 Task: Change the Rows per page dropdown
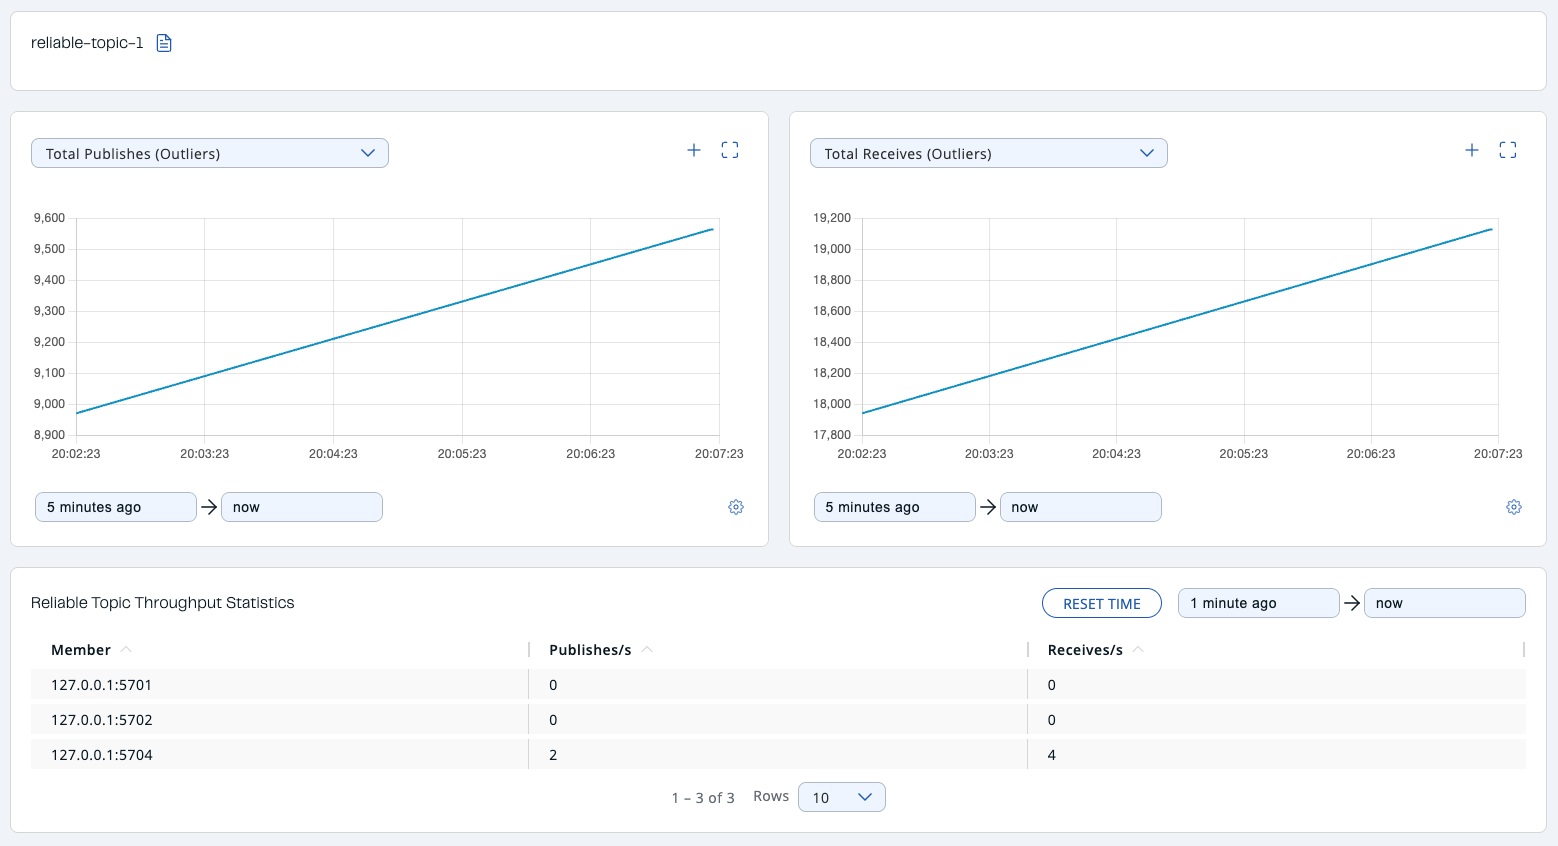pos(841,797)
